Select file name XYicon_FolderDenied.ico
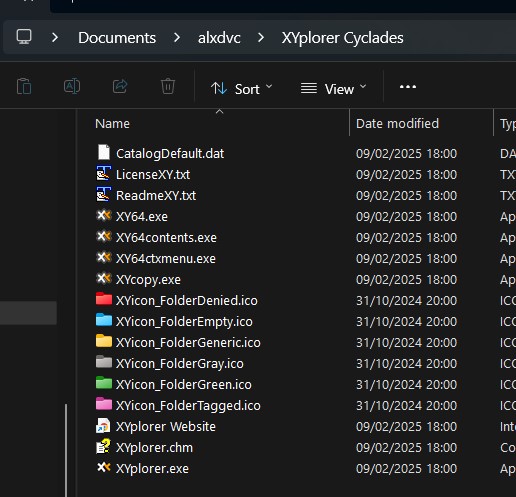516x497 pixels. click(187, 301)
